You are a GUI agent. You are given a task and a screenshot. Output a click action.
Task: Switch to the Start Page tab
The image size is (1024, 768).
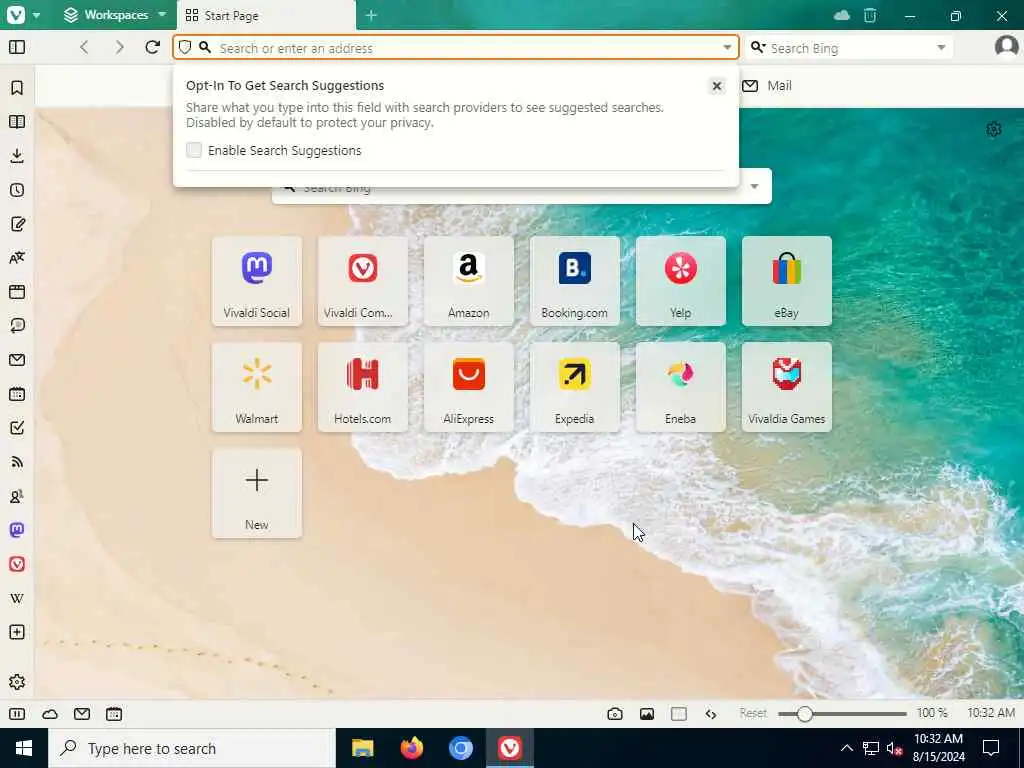266,15
